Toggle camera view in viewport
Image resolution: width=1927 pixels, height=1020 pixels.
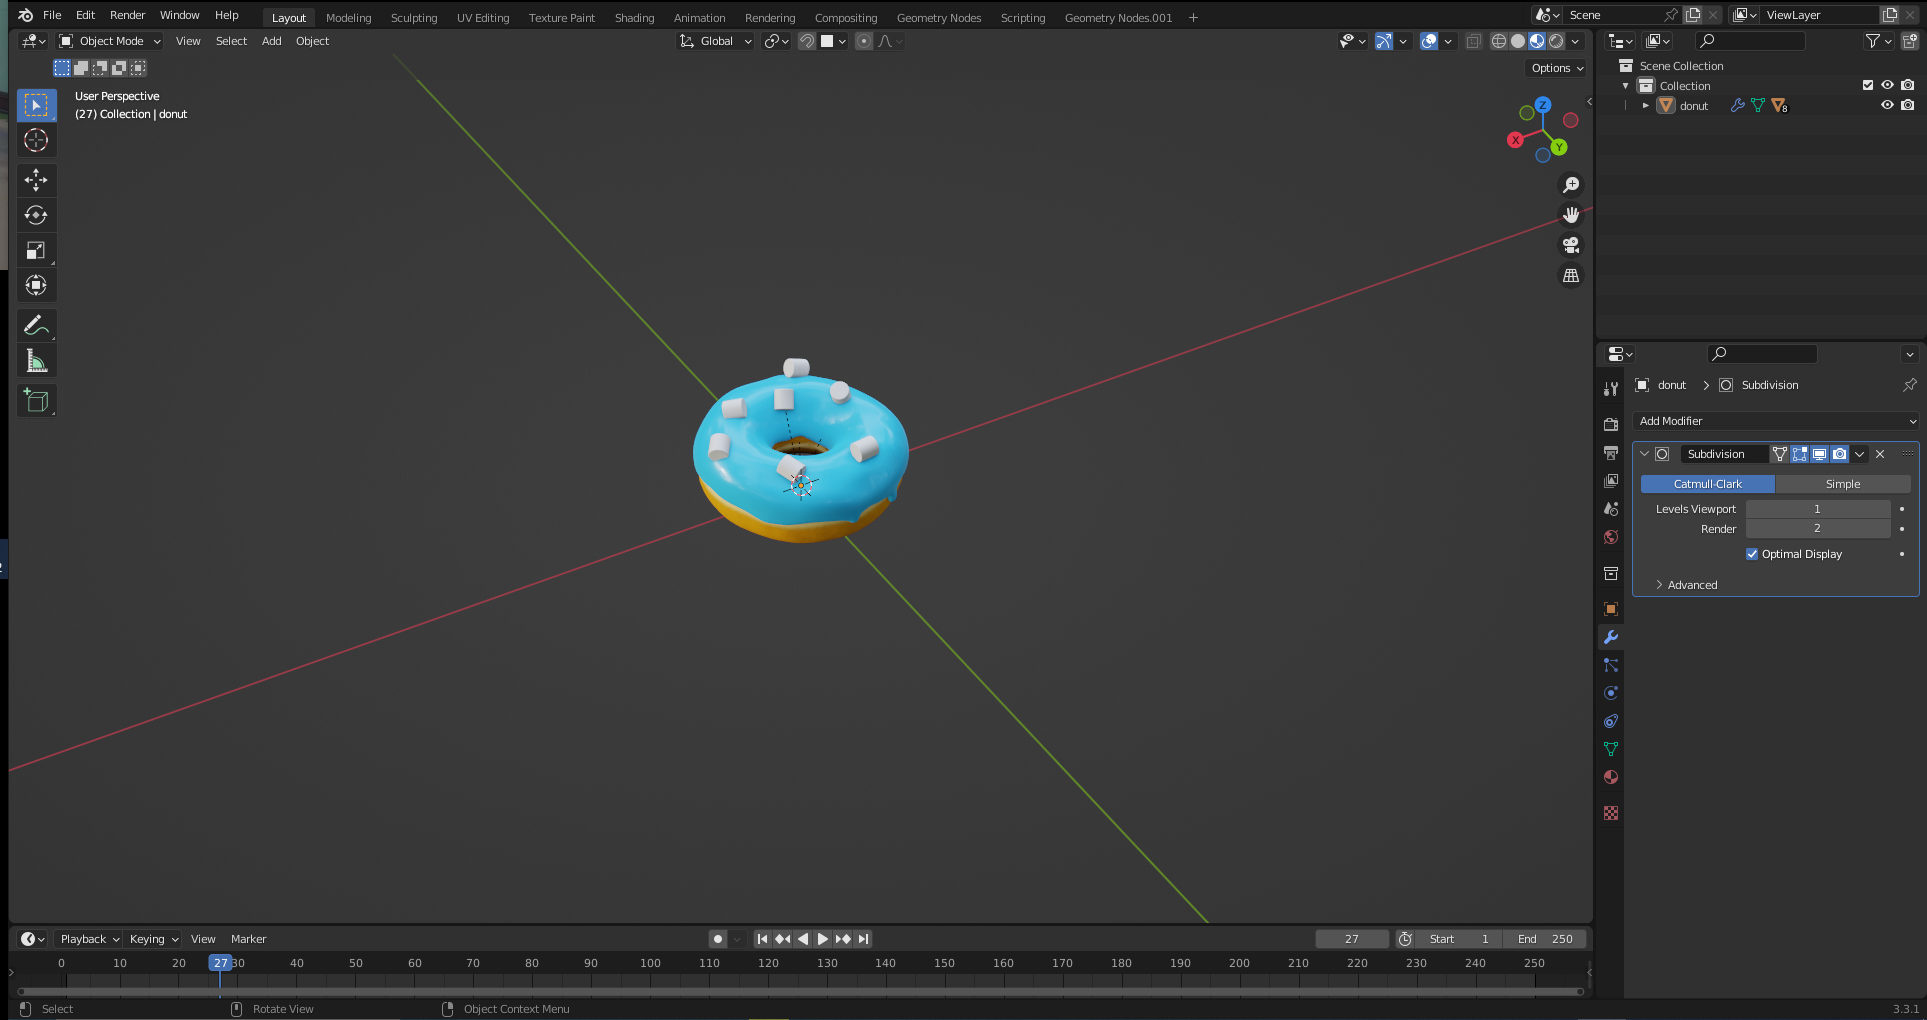coord(1571,245)
